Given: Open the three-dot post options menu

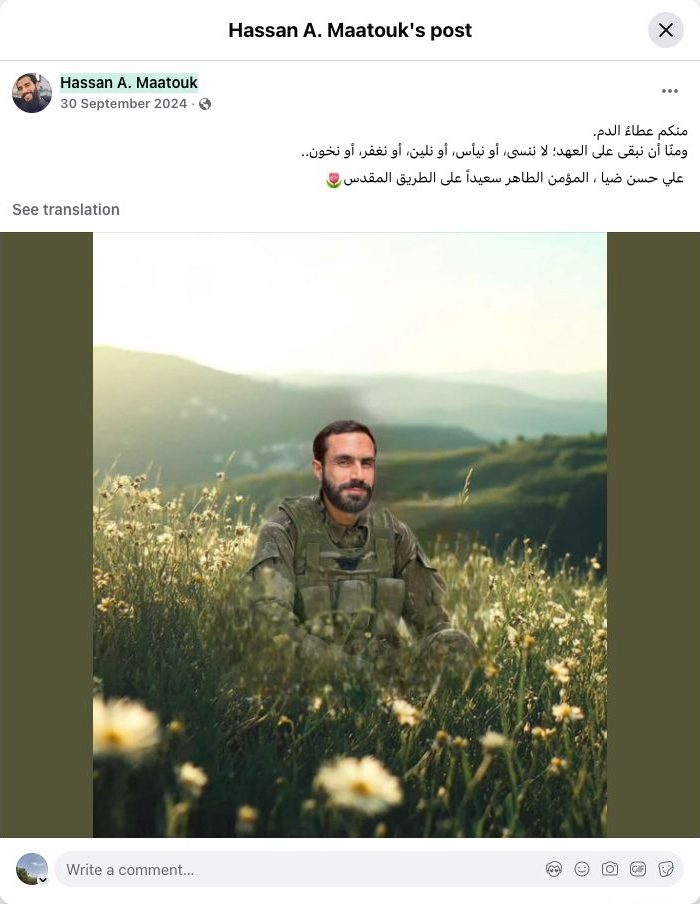Looking at the screenshot, I should 669,91.
